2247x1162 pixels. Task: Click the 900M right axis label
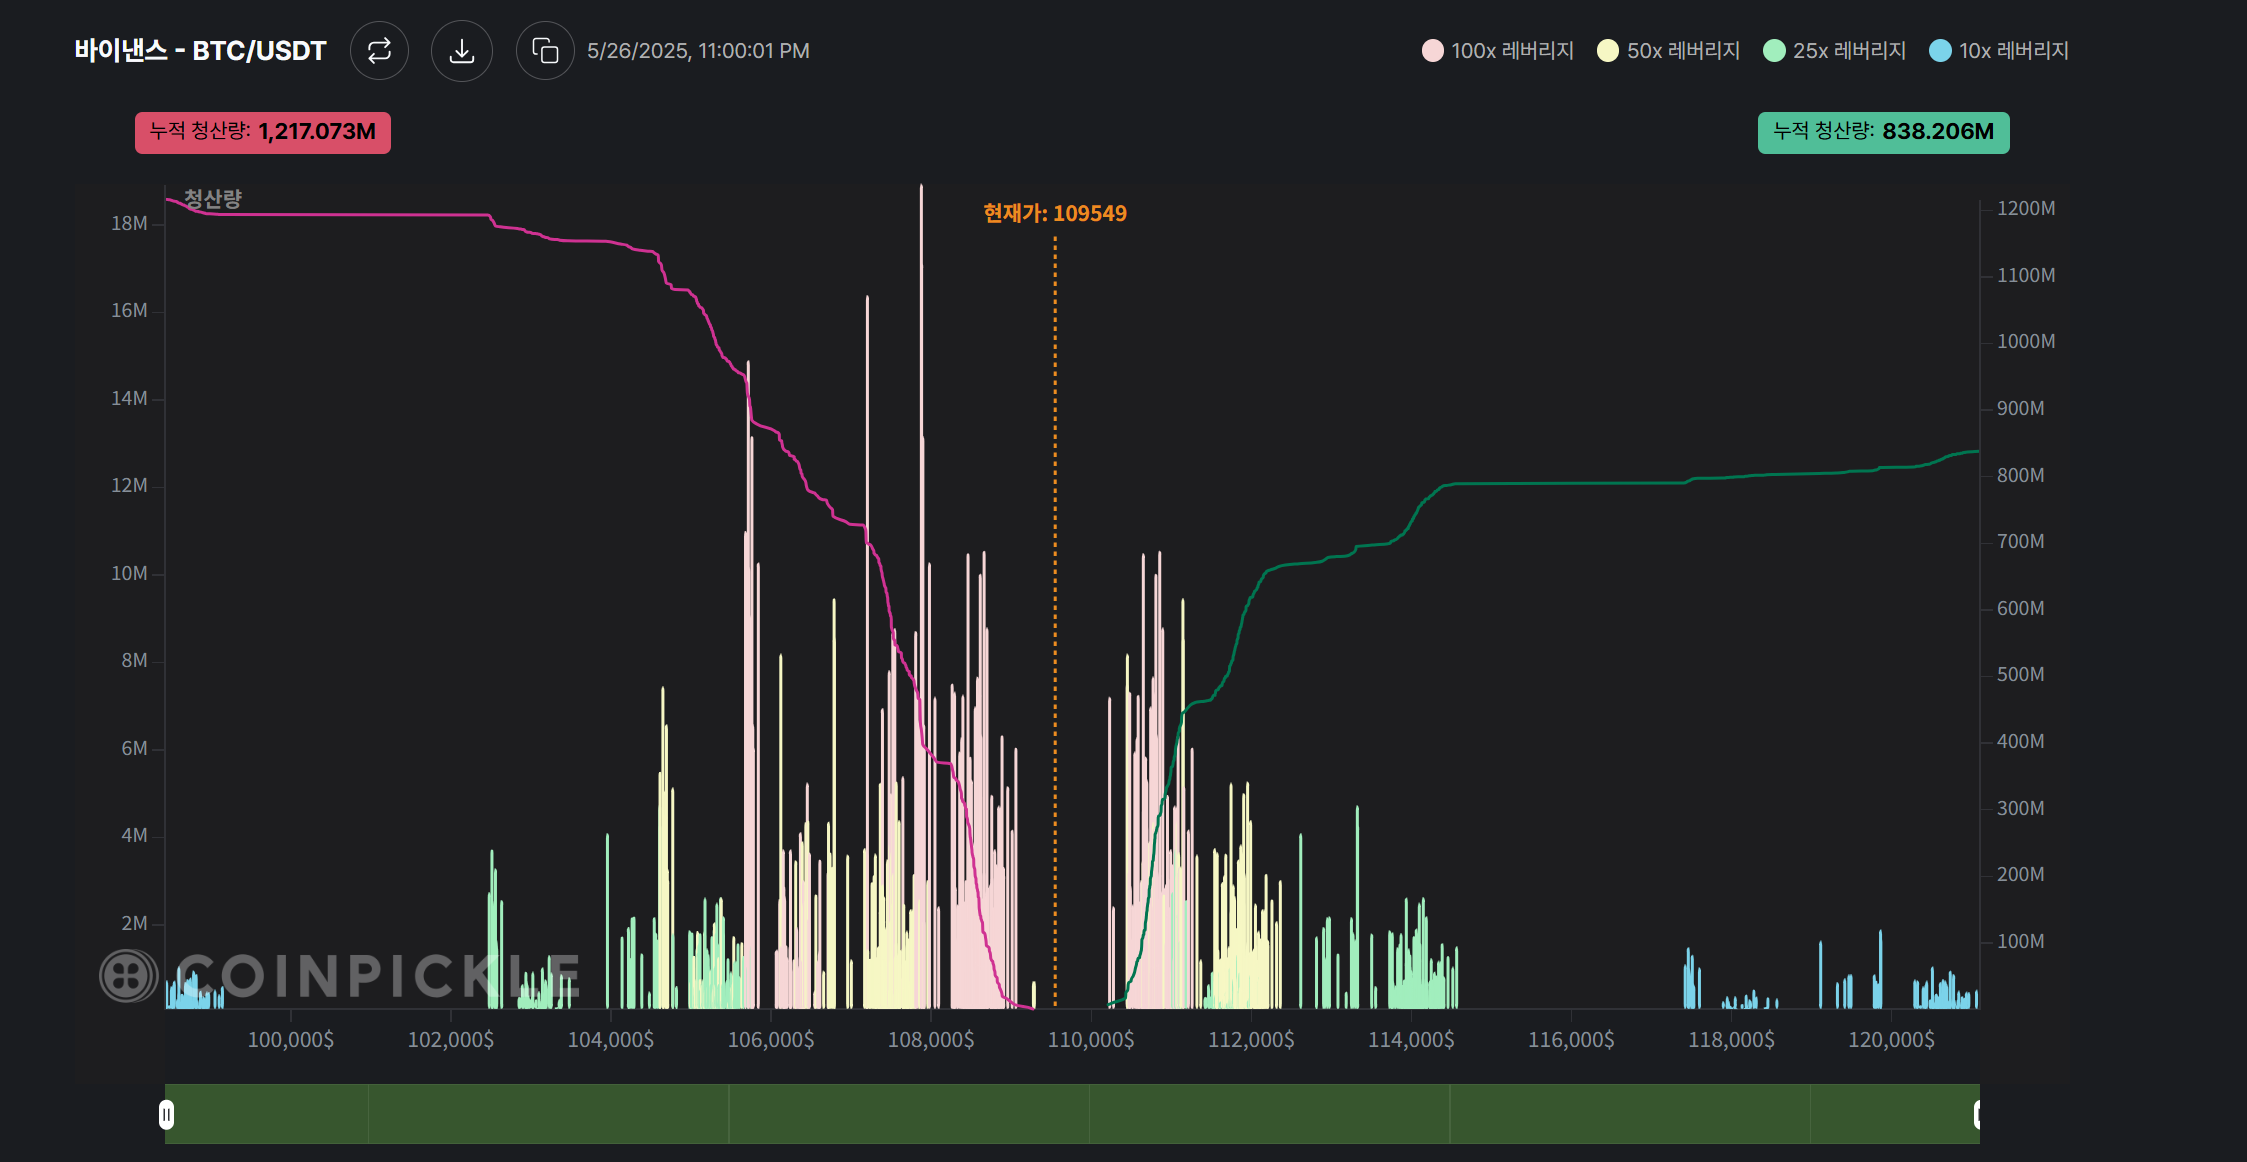2020,409
